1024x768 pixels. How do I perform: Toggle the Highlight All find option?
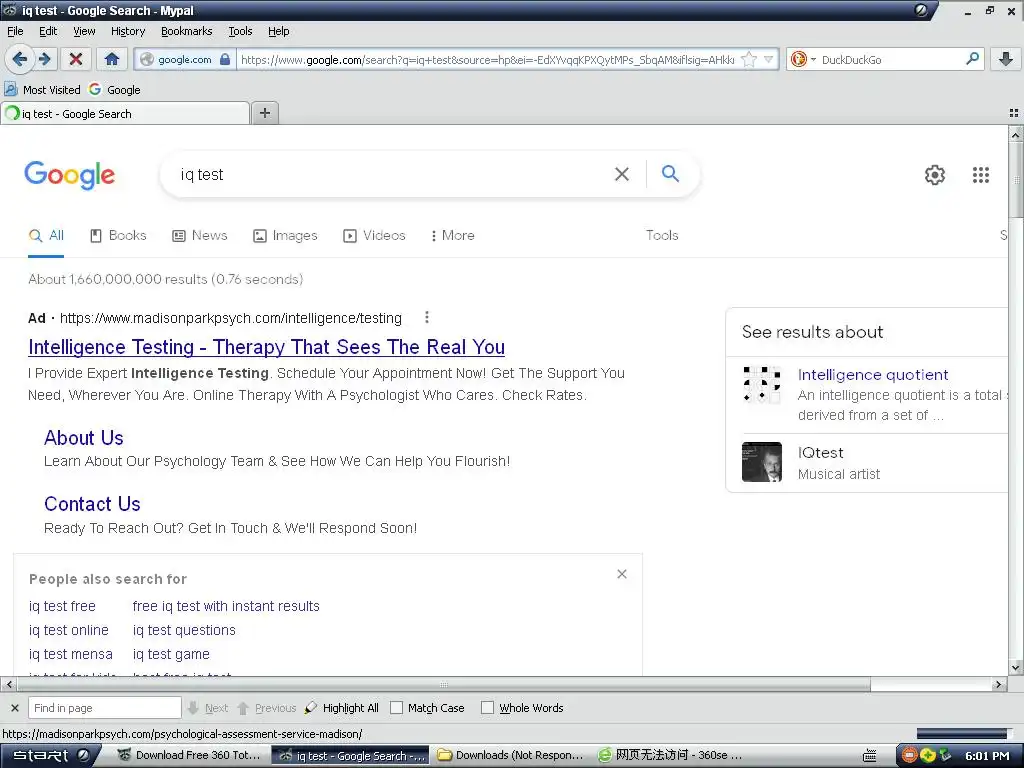click(x=342, y=708)
